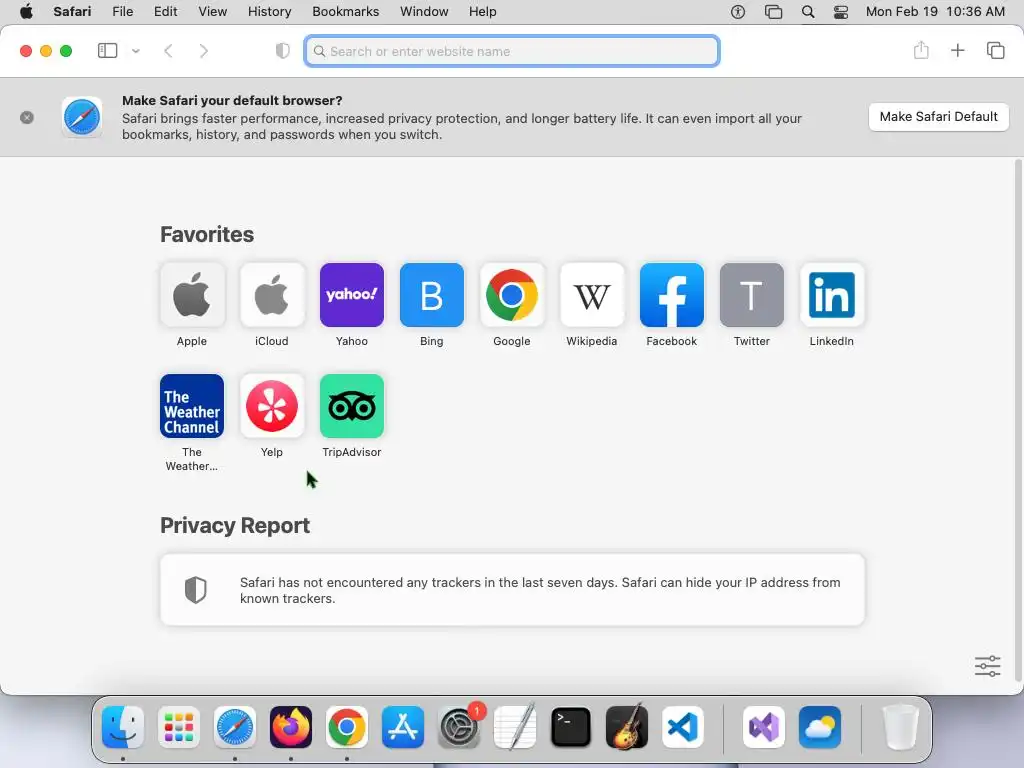Open Finder from the Dock

pos(123,727)
